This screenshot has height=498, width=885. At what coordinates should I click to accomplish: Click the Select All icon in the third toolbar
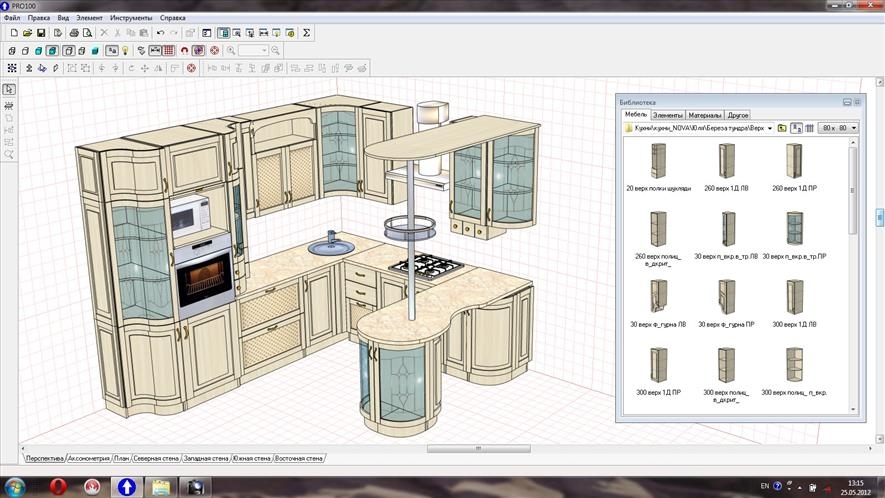point(12,68)
